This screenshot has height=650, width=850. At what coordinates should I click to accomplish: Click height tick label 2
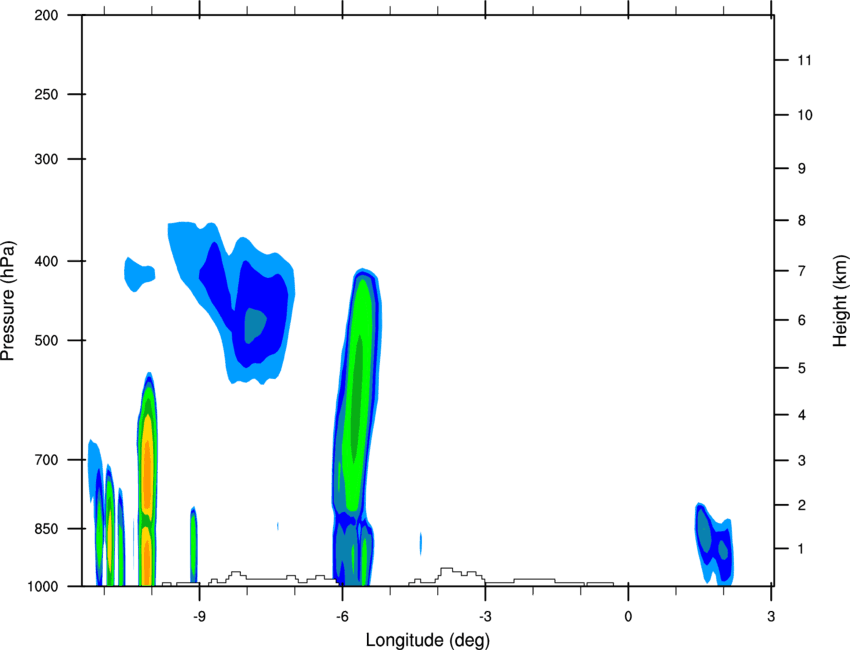pos(801,505)
